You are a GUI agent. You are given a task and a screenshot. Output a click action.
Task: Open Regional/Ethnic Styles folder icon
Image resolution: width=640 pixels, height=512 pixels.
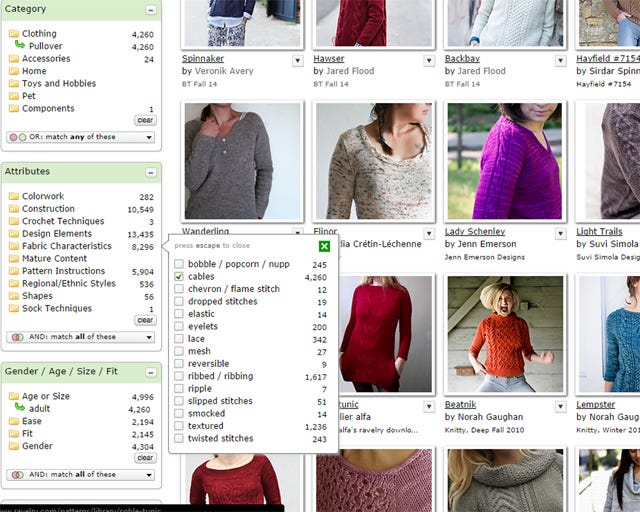[x=14, y=283]
